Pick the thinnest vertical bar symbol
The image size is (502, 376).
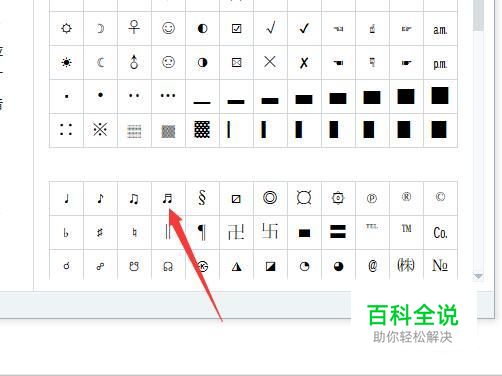229,129
